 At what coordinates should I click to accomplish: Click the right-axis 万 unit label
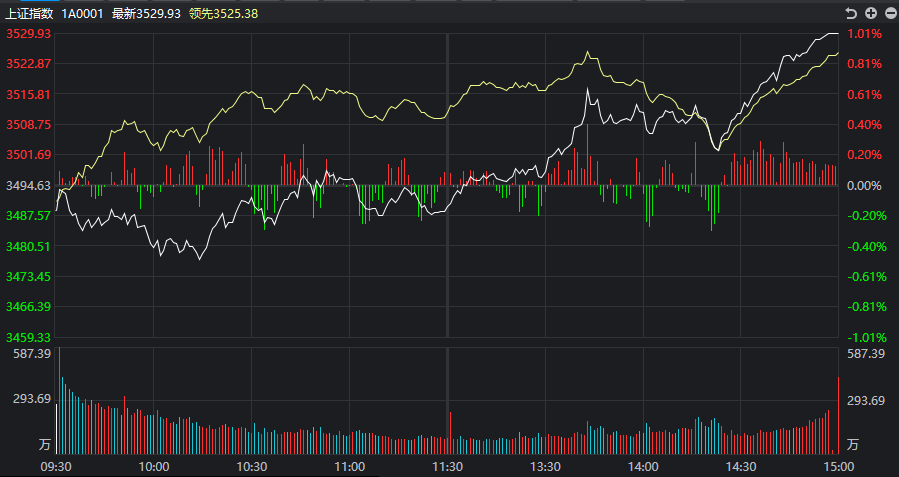(853, 444)
